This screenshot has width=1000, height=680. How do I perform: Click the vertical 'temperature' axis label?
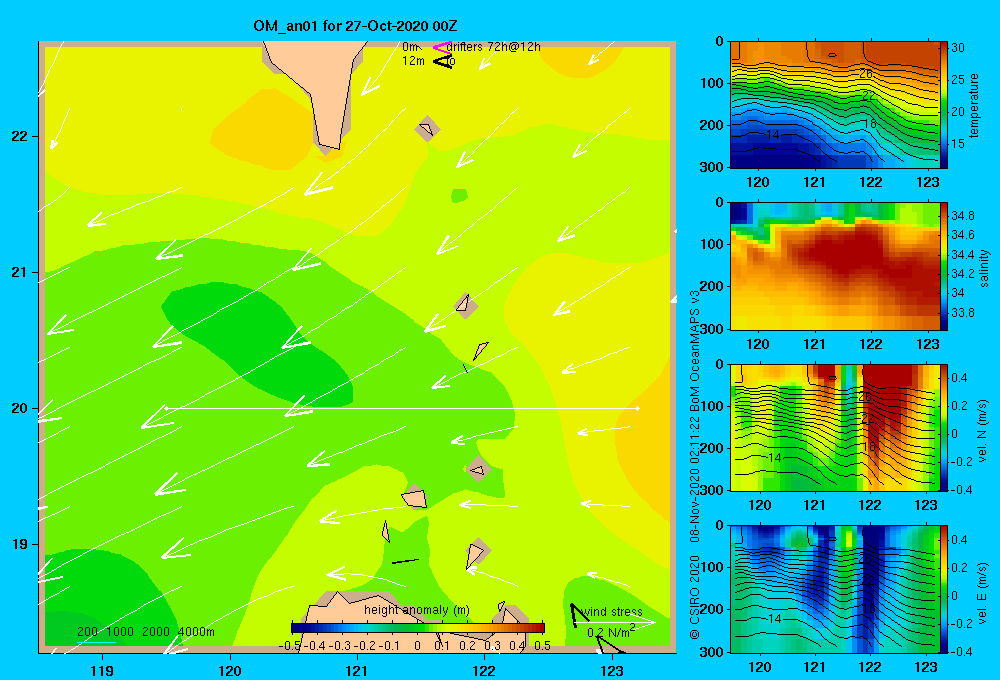click(x=973, y=105)
